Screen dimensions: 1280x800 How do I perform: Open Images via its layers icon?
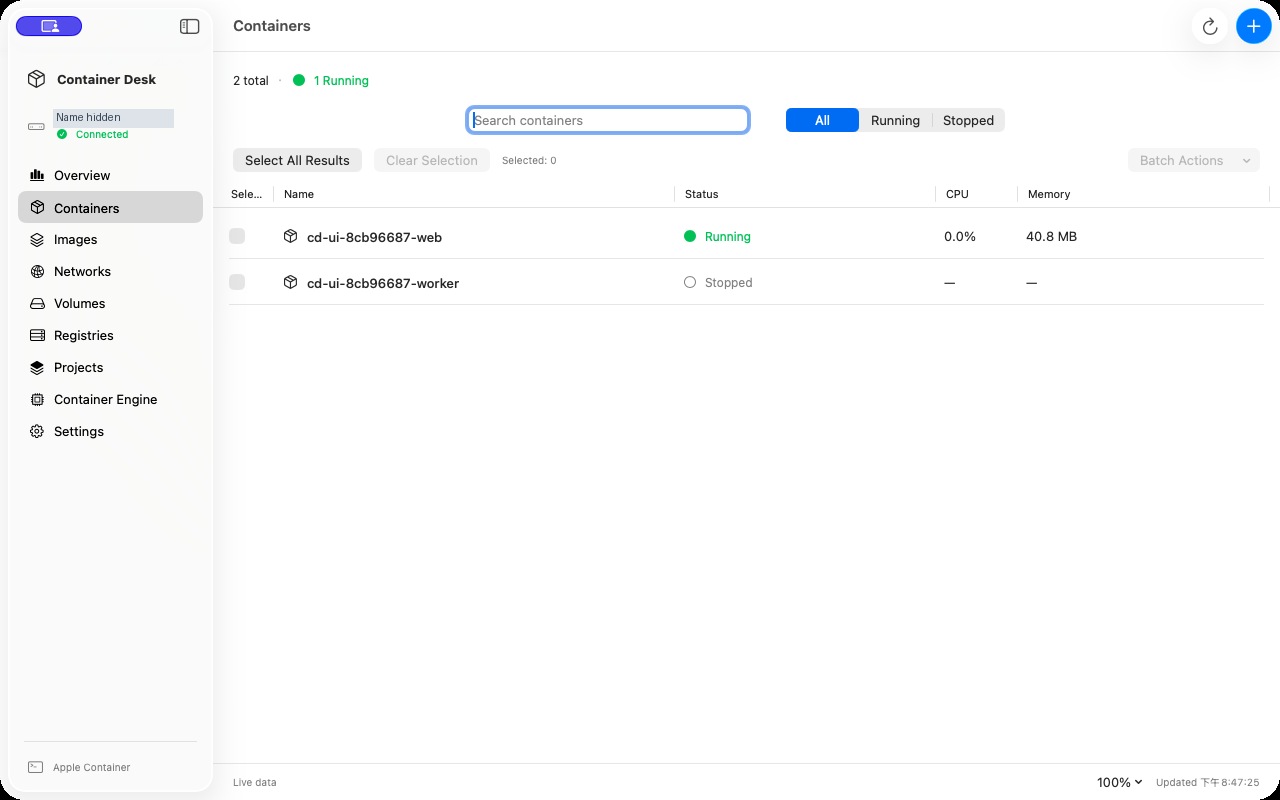point(37,240)
